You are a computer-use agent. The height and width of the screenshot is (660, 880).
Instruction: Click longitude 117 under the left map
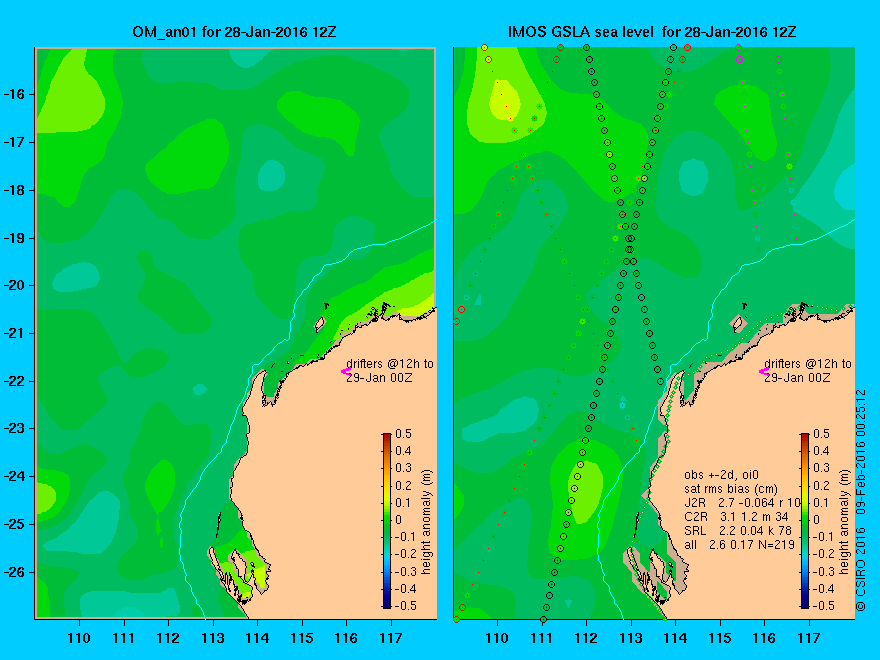tap(391, 638)
